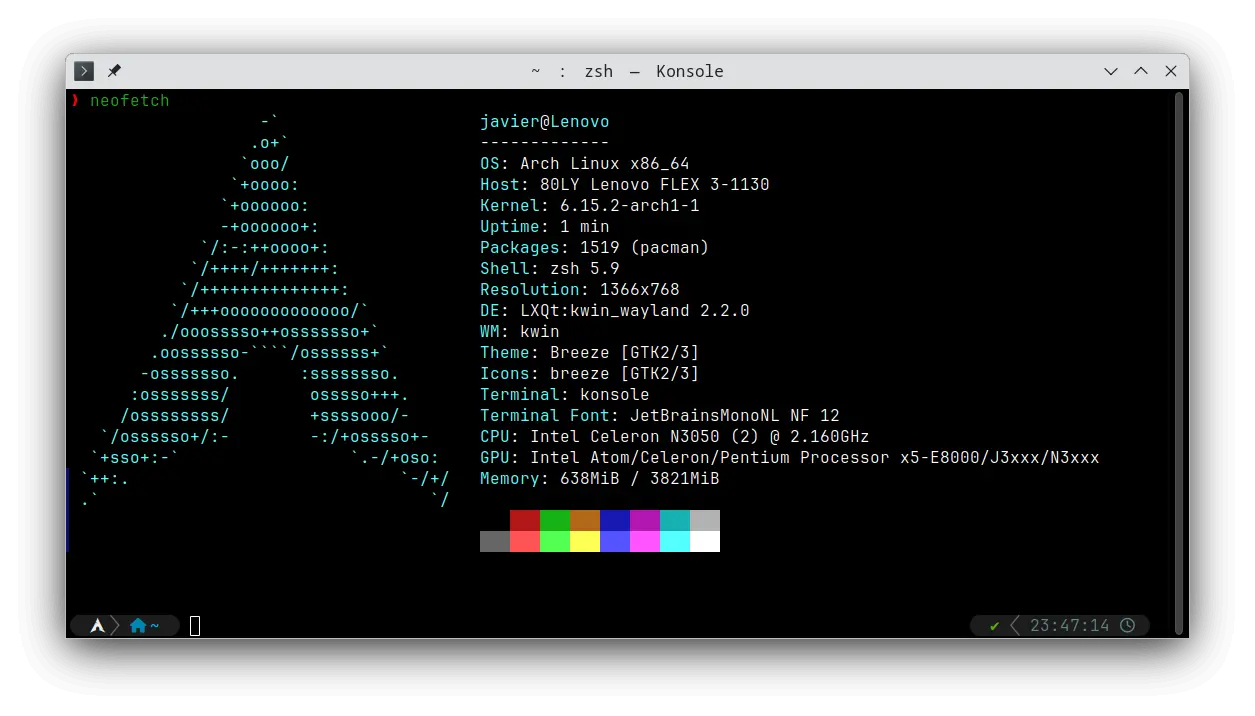Click the green checkmark status icon

click(x=994, y=626)
